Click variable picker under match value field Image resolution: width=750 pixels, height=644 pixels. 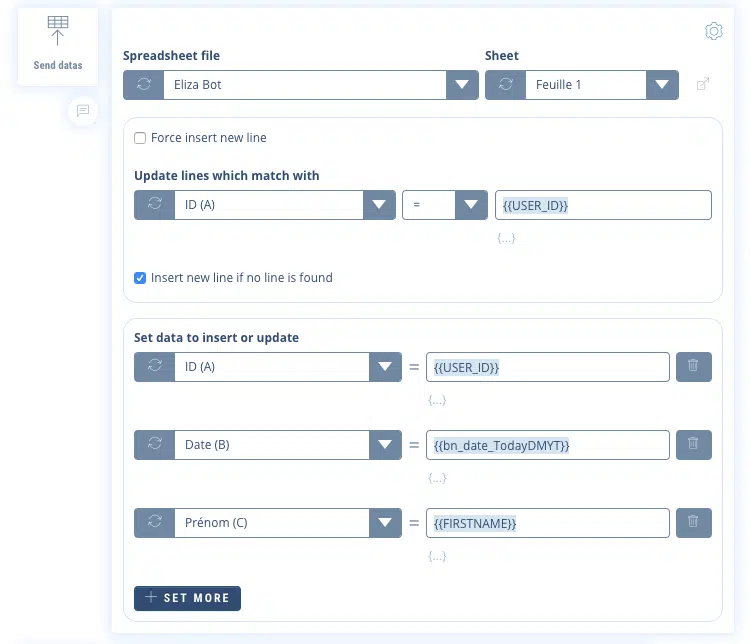506,239
